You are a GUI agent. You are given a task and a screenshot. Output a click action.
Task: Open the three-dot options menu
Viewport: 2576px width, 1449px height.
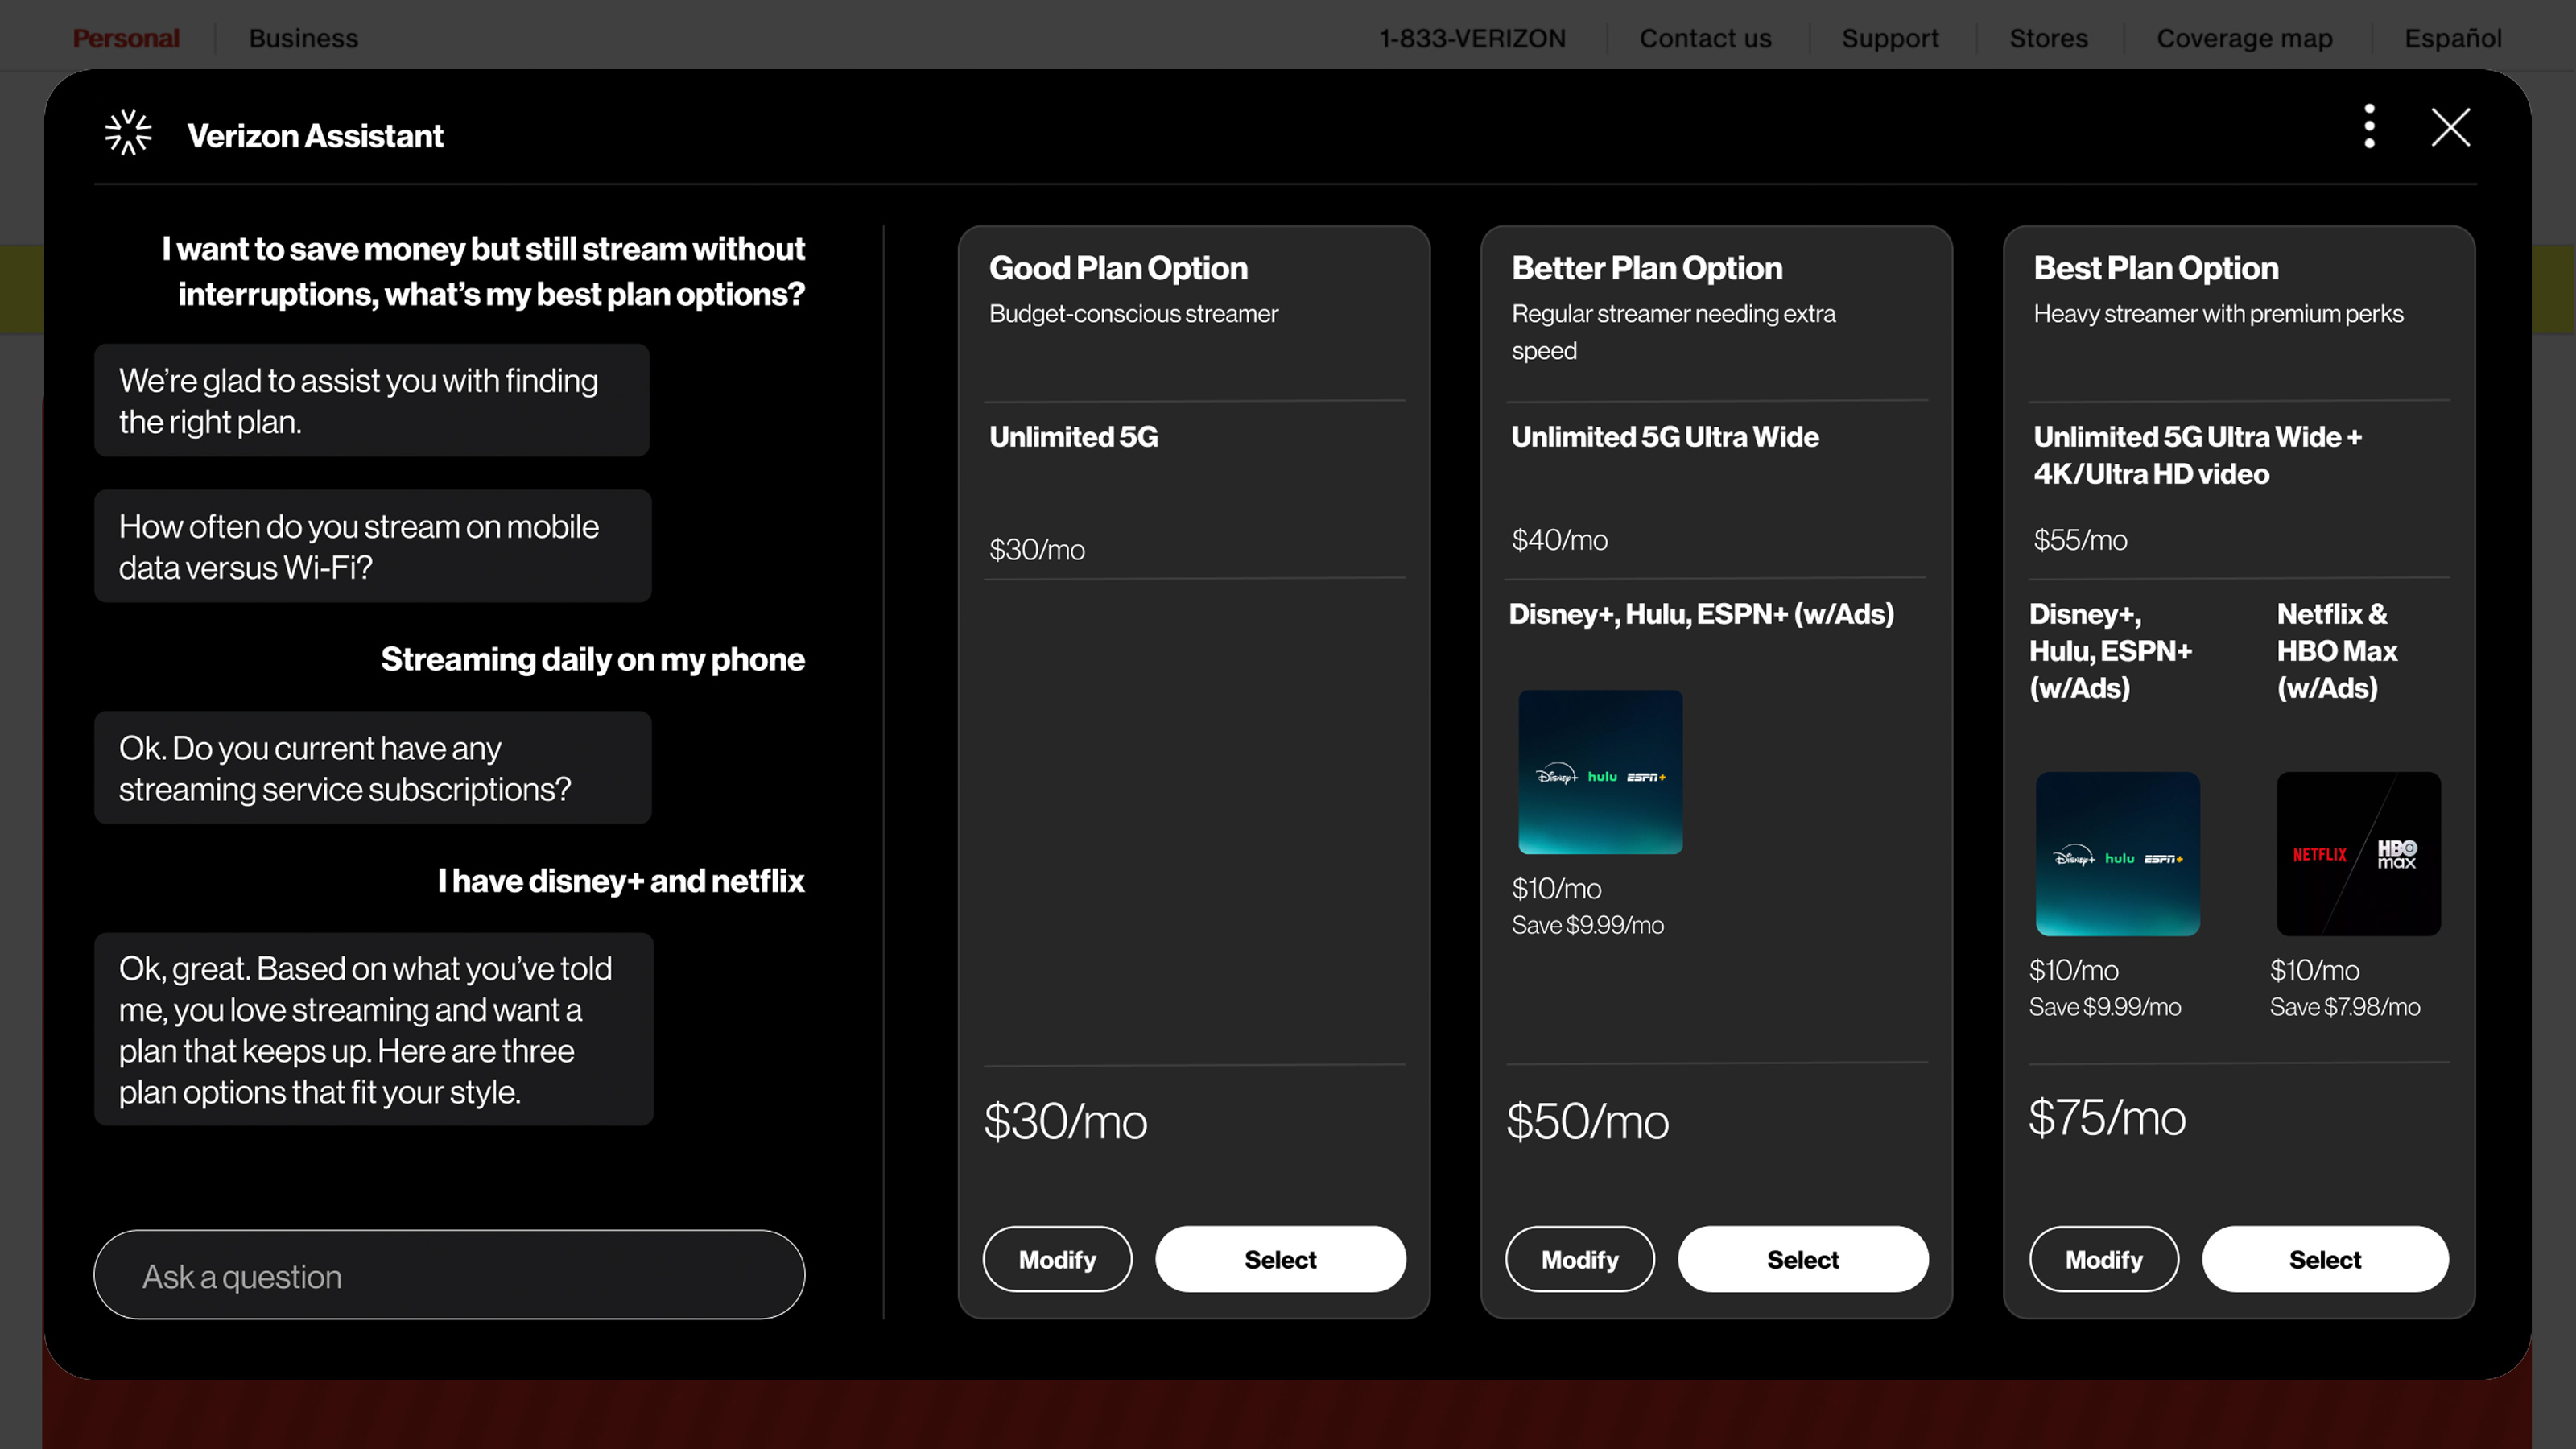[x=2369, y=127]
